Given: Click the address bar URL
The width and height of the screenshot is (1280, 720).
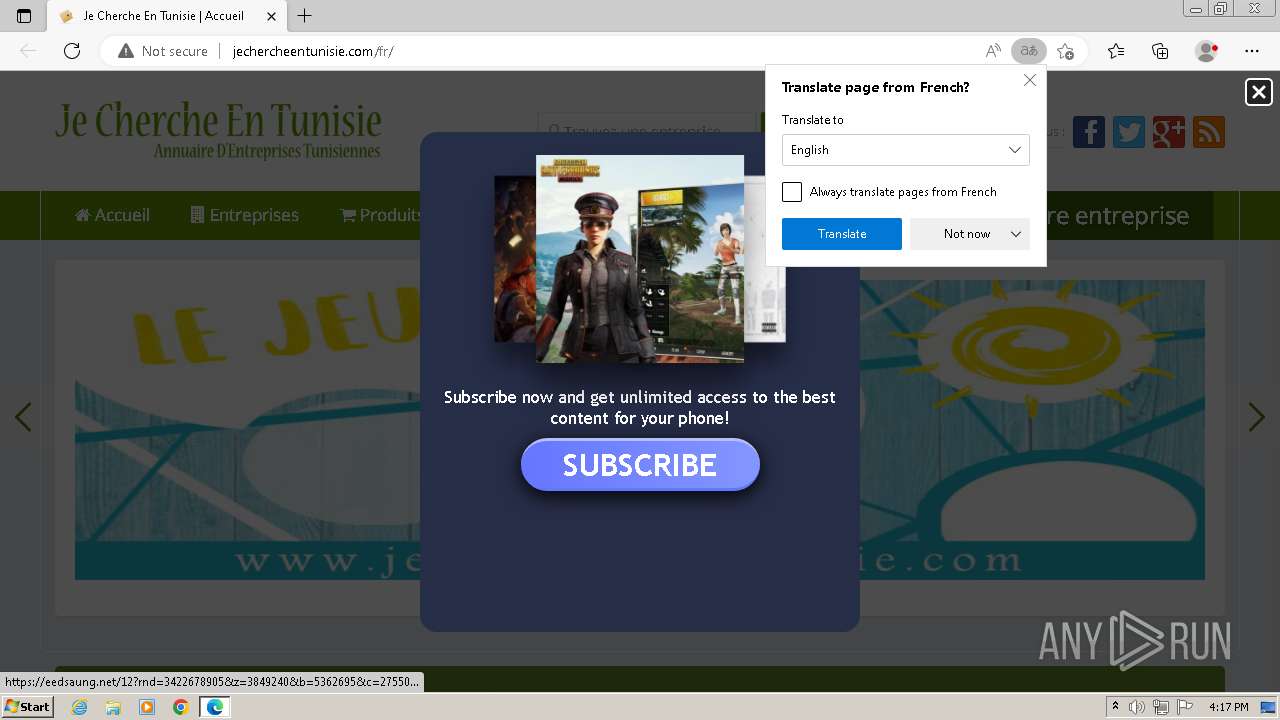Looking at the screenshot, I should (x=313, y=51).
